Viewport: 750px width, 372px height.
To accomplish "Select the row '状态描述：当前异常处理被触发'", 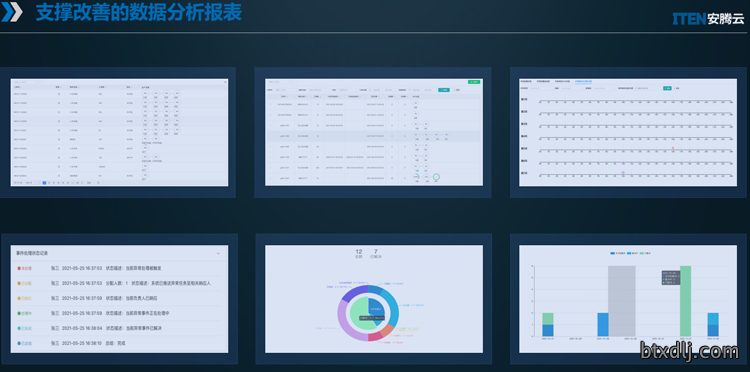I will [x=119, y=268].
